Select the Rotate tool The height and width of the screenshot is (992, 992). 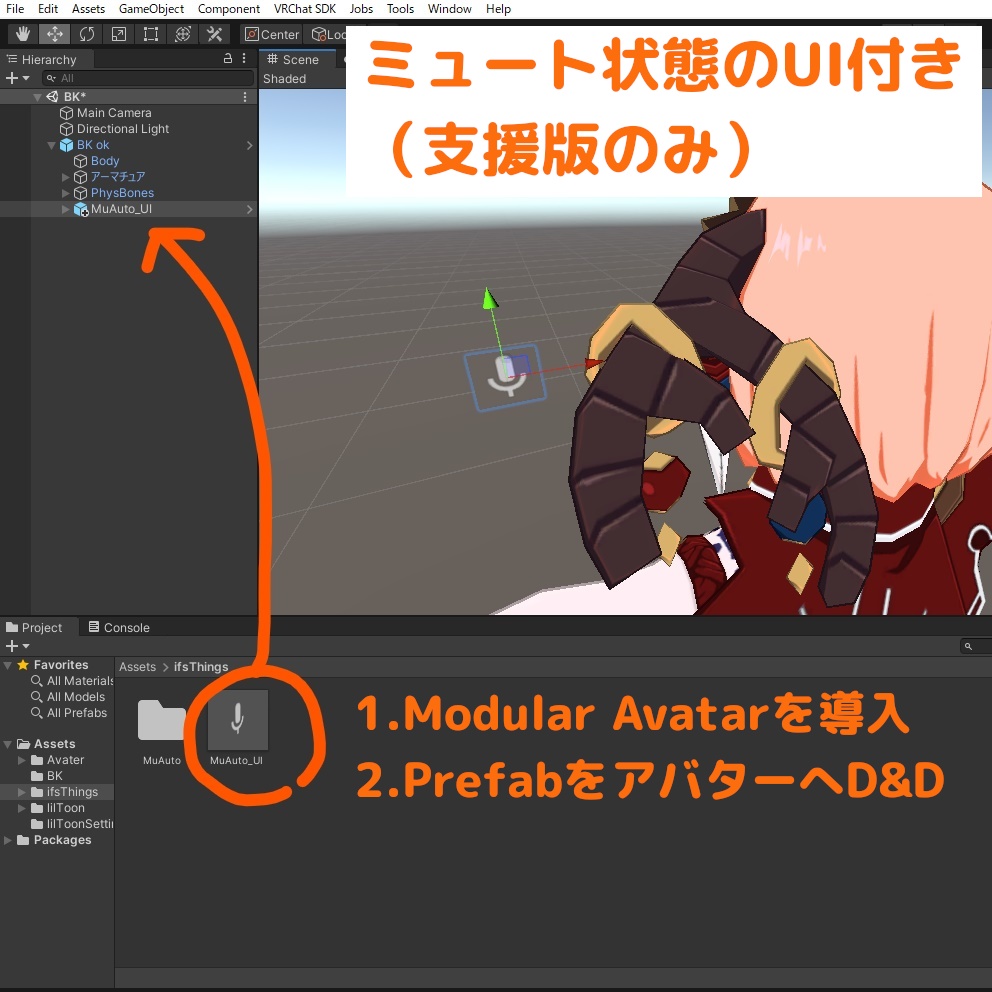point(87,33)
